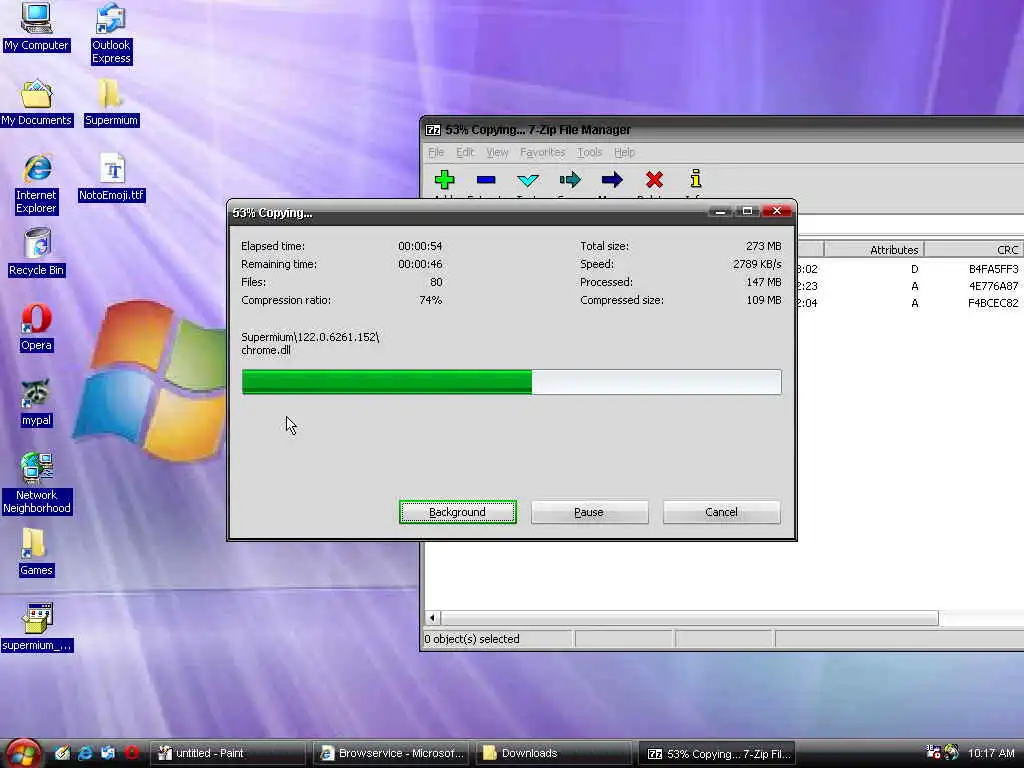This screenshot has height=768, width=1024.
Task: Open the Tools menu in 7-Zip
Action: click(589, 152)
